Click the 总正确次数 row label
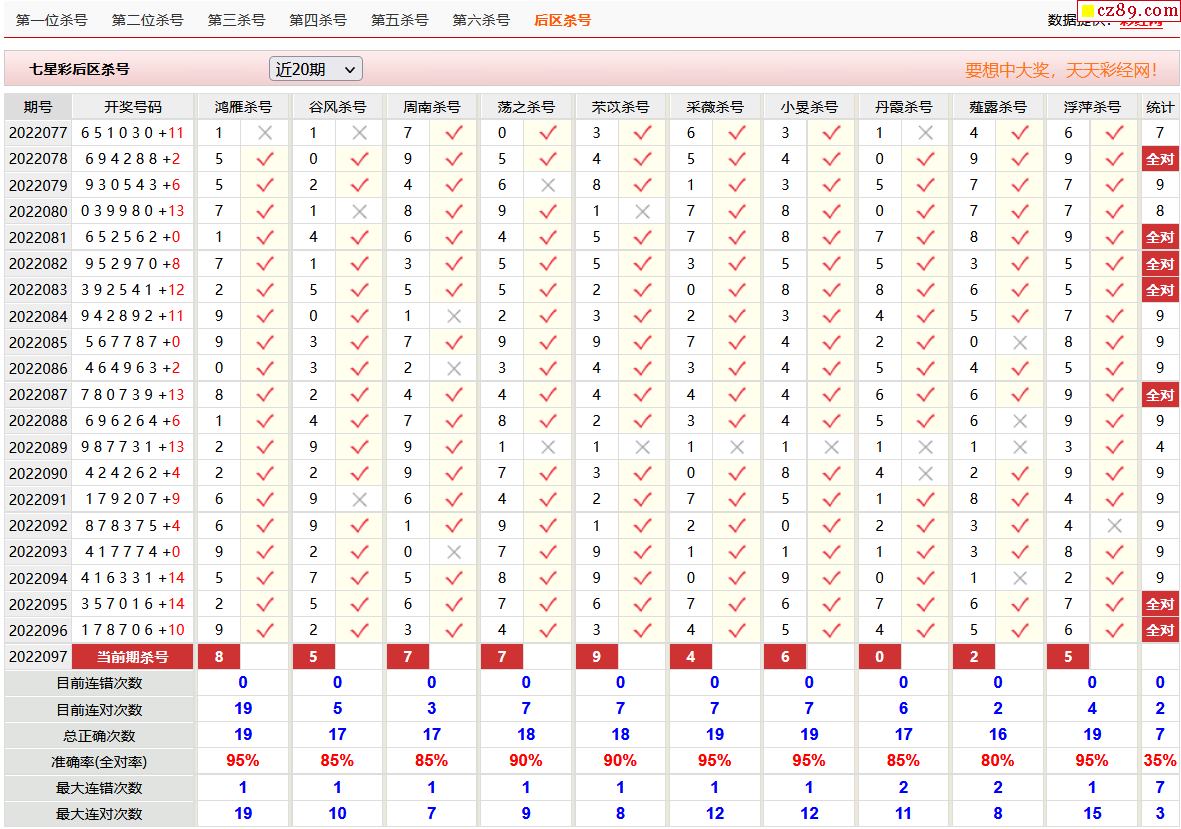The image size is (1181, 829). pos(99,736)
